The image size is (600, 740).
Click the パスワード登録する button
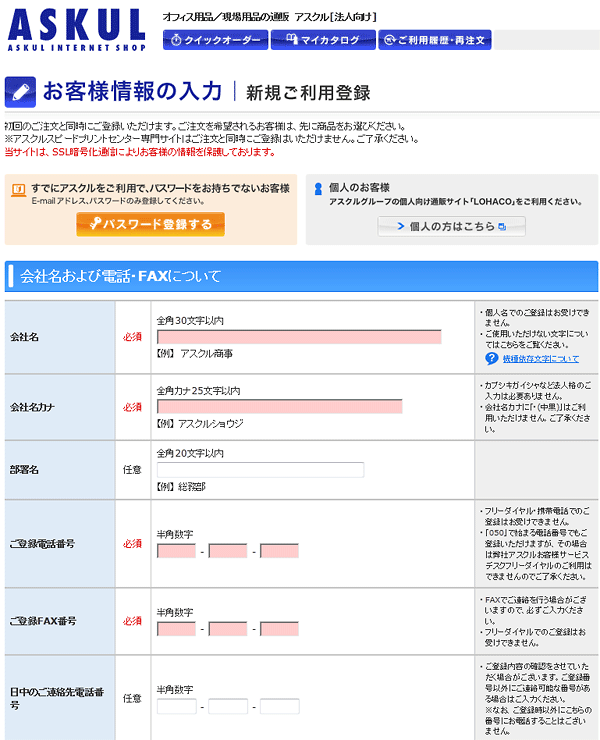pyautogui.click(x=151, y=224)
